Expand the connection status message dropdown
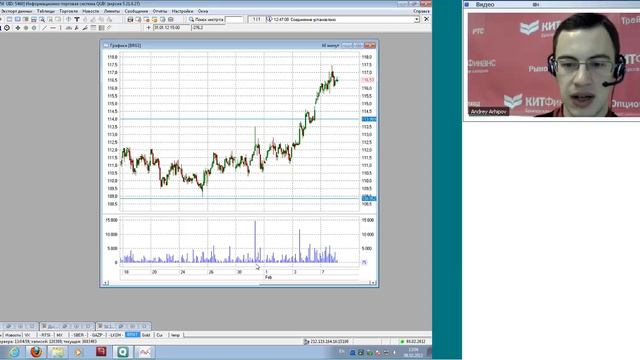 point(417,20)
